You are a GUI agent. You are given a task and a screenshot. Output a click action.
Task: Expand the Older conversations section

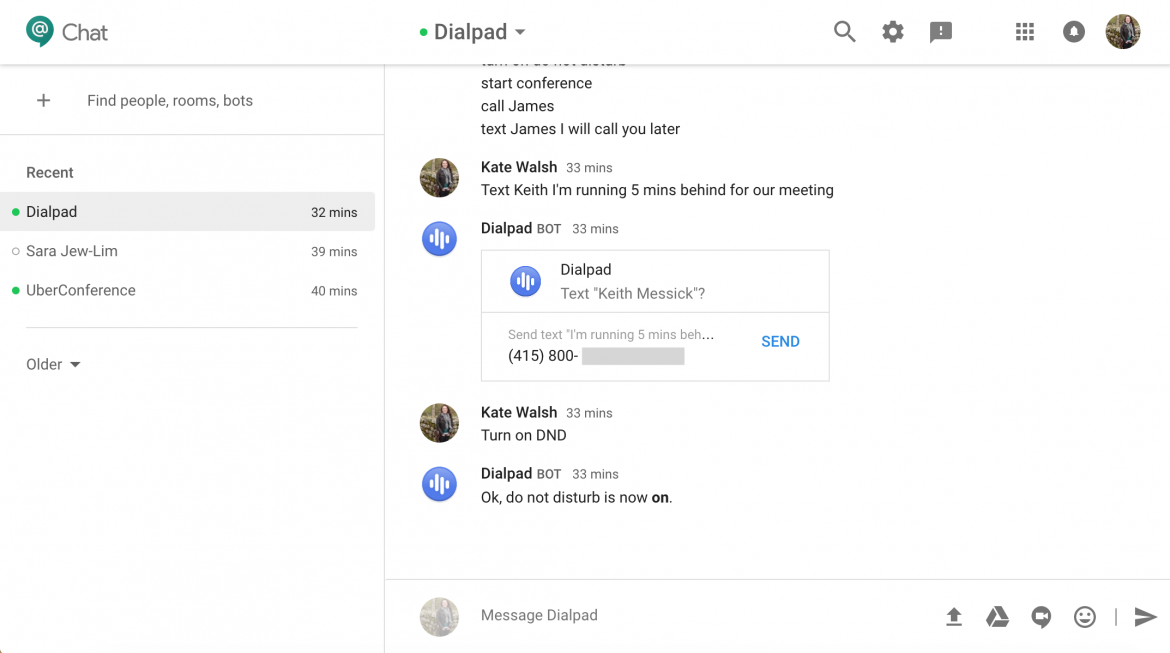pyautogui.click(x=53, y=364)
